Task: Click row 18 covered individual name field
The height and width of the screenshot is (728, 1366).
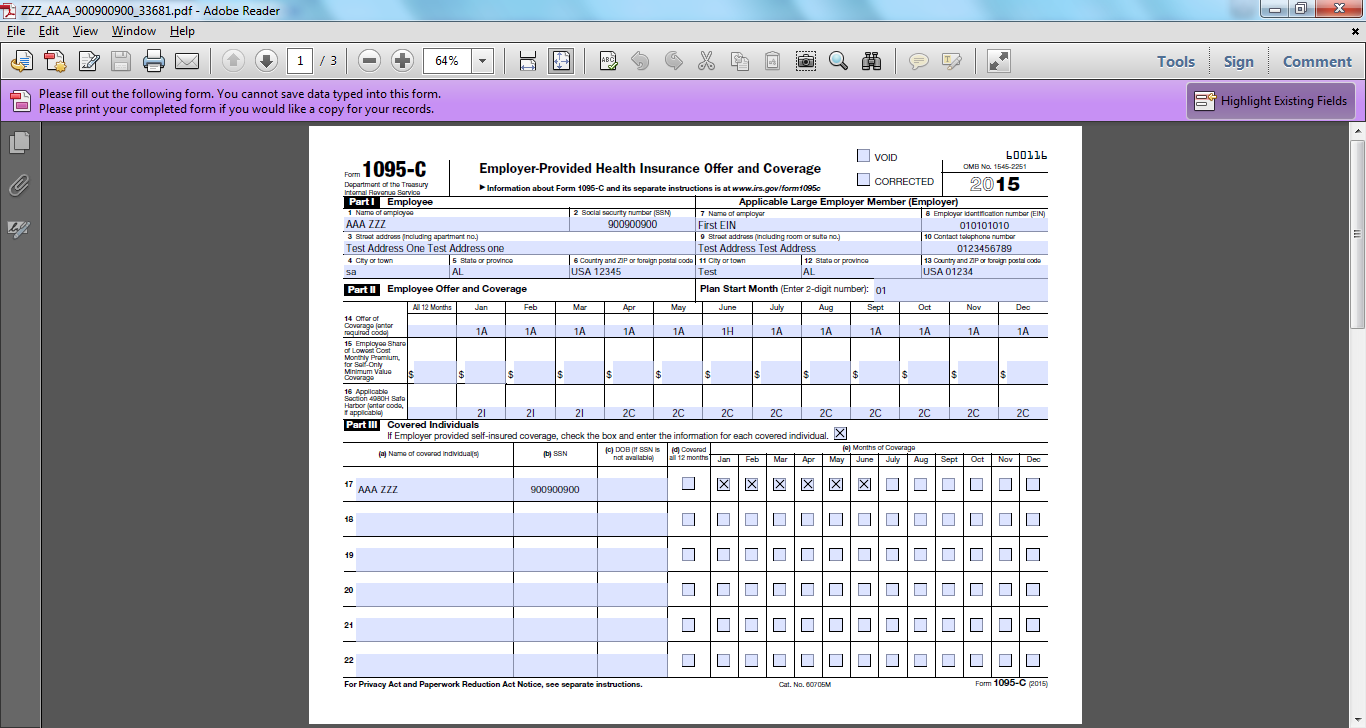Action: (434, 524)
